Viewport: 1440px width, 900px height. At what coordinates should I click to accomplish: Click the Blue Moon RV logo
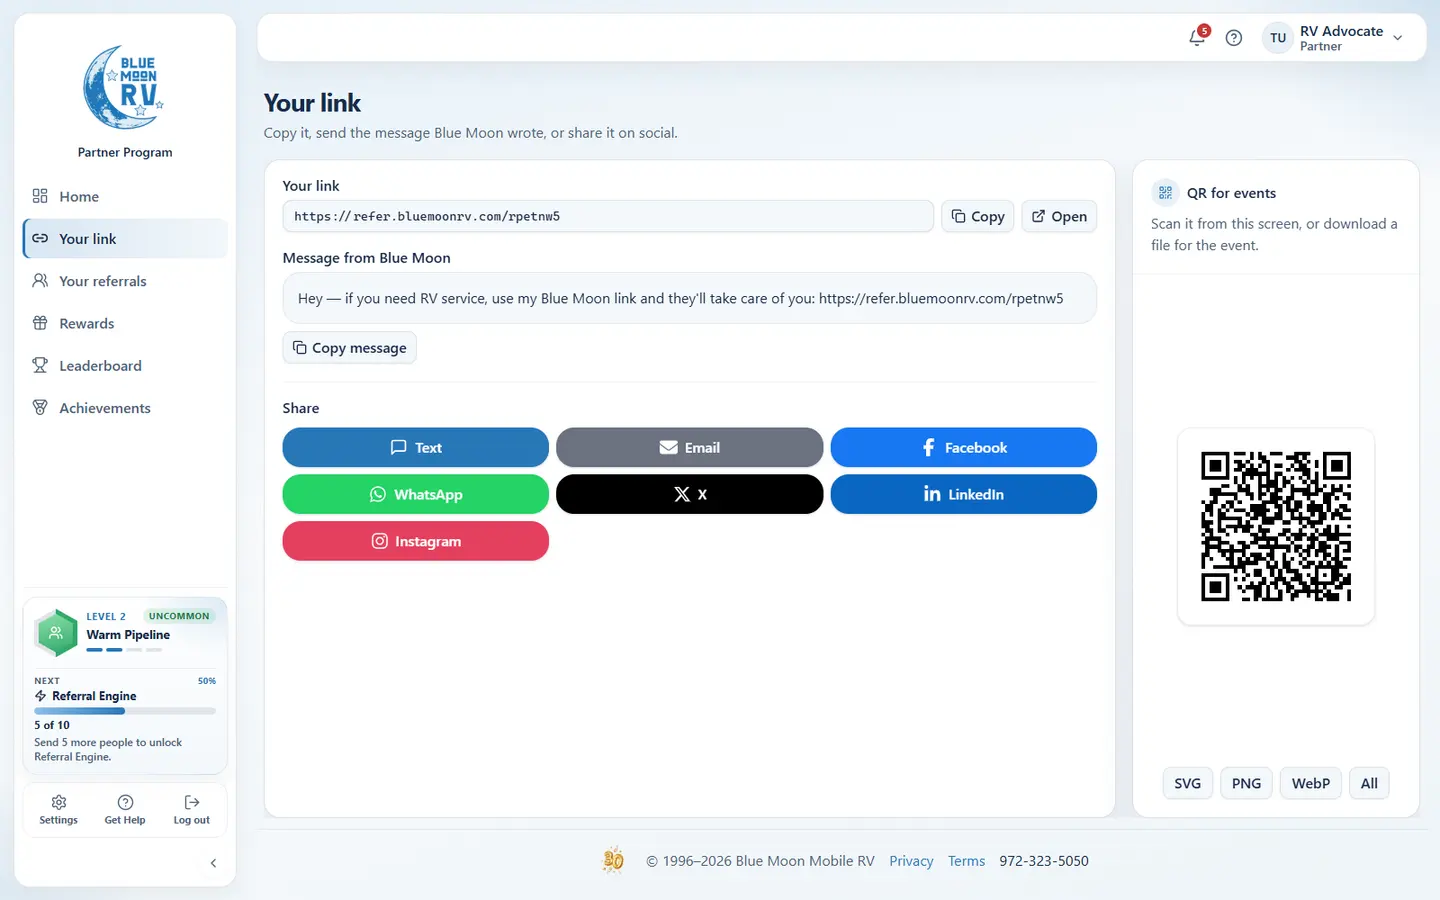[125, 87]
